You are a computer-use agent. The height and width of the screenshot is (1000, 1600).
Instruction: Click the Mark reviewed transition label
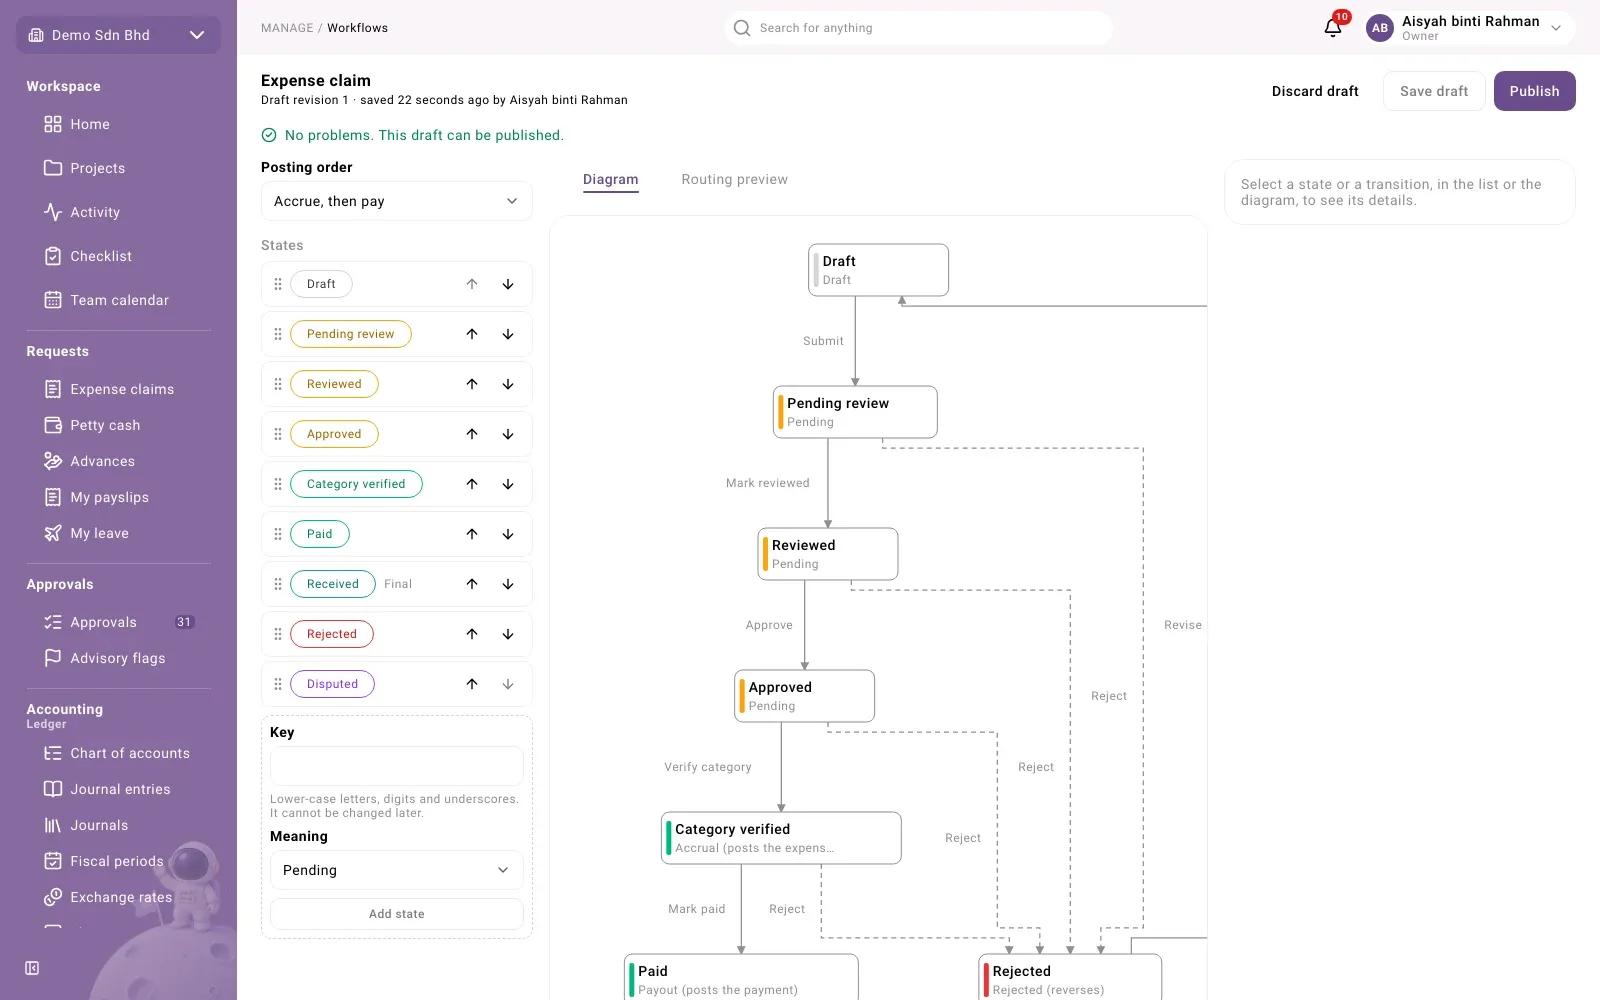(768, 483)
